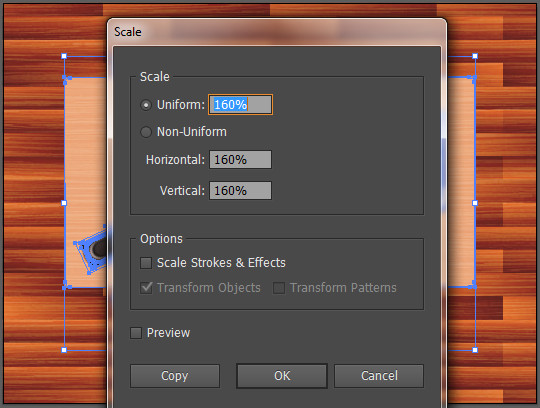Viewport: 540px width, 408px height.
Task: Dismiss the dialog with Cancel
Action: [379, 376]
